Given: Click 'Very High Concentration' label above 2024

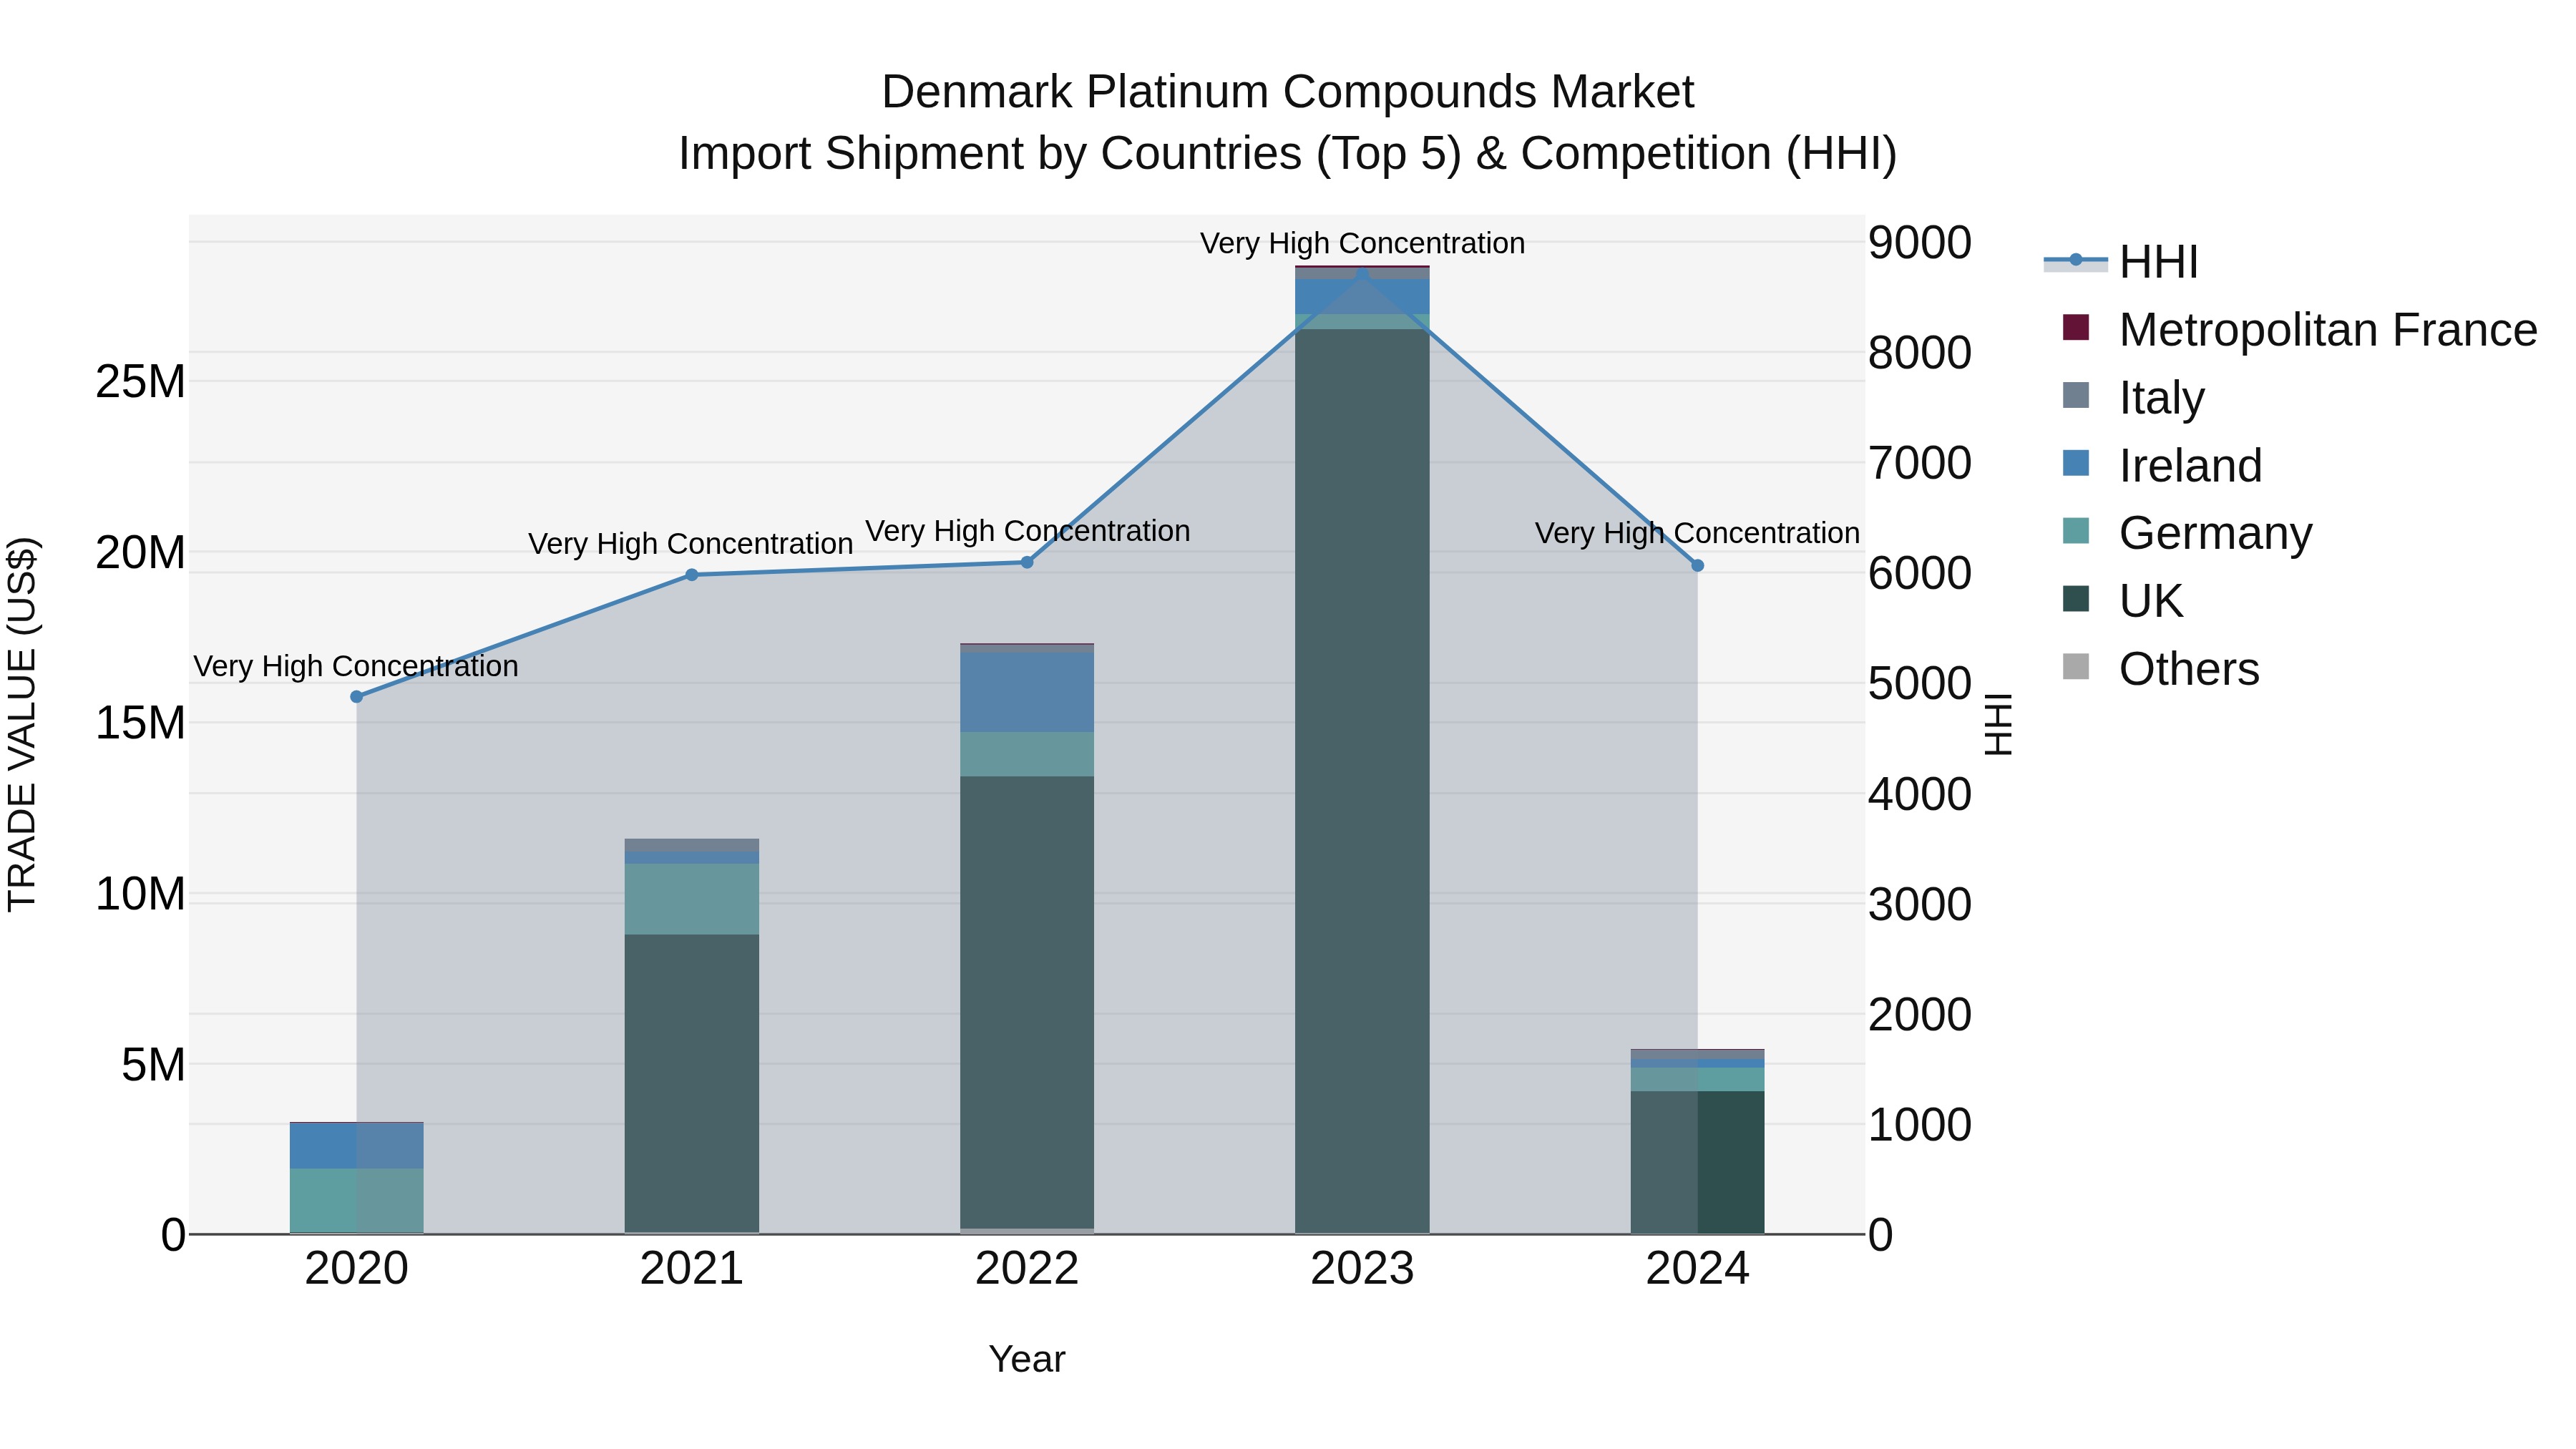Looking at the screenshot, I should 1697,534.
